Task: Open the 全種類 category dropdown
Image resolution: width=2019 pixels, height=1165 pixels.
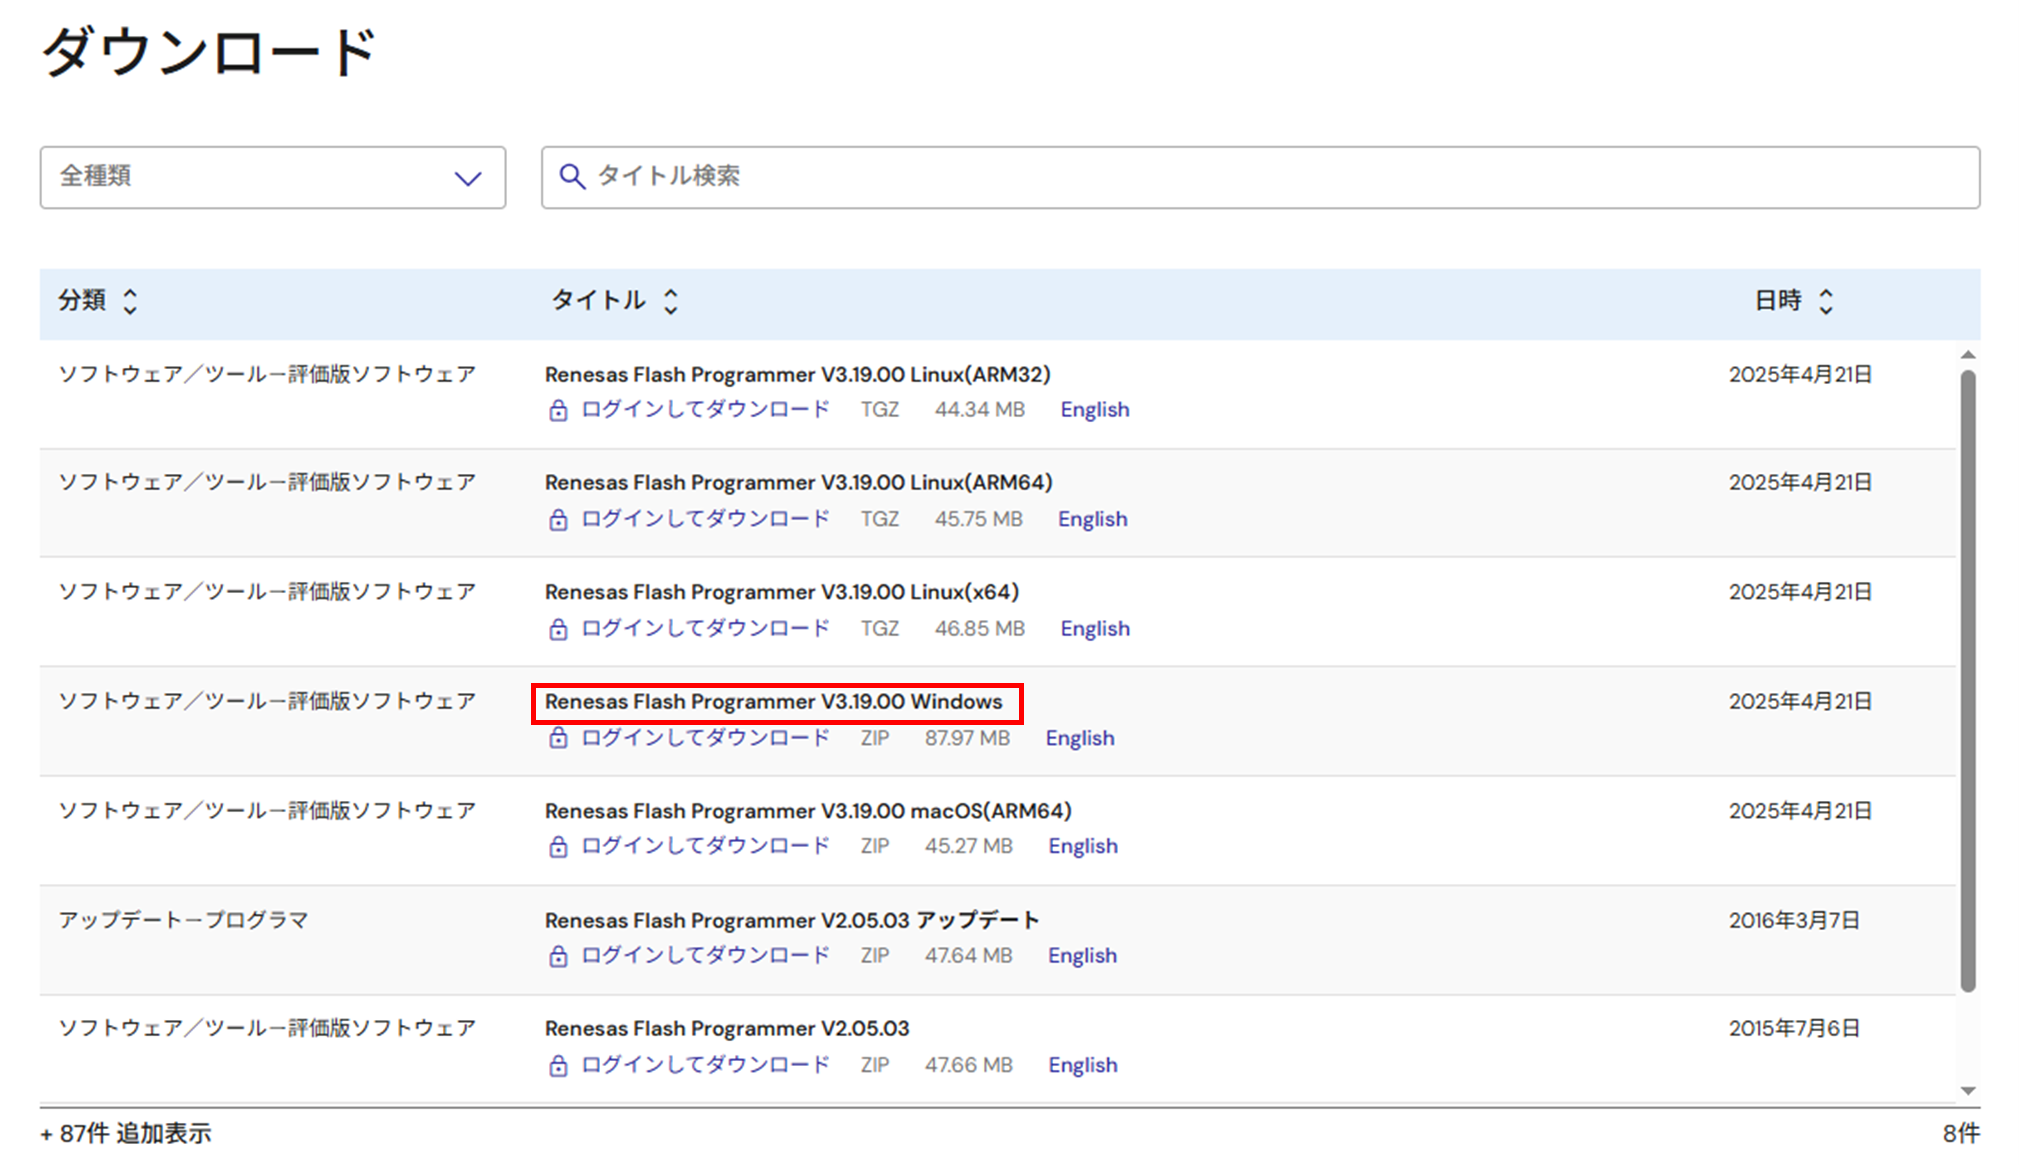Action: (x=272, y=177)
